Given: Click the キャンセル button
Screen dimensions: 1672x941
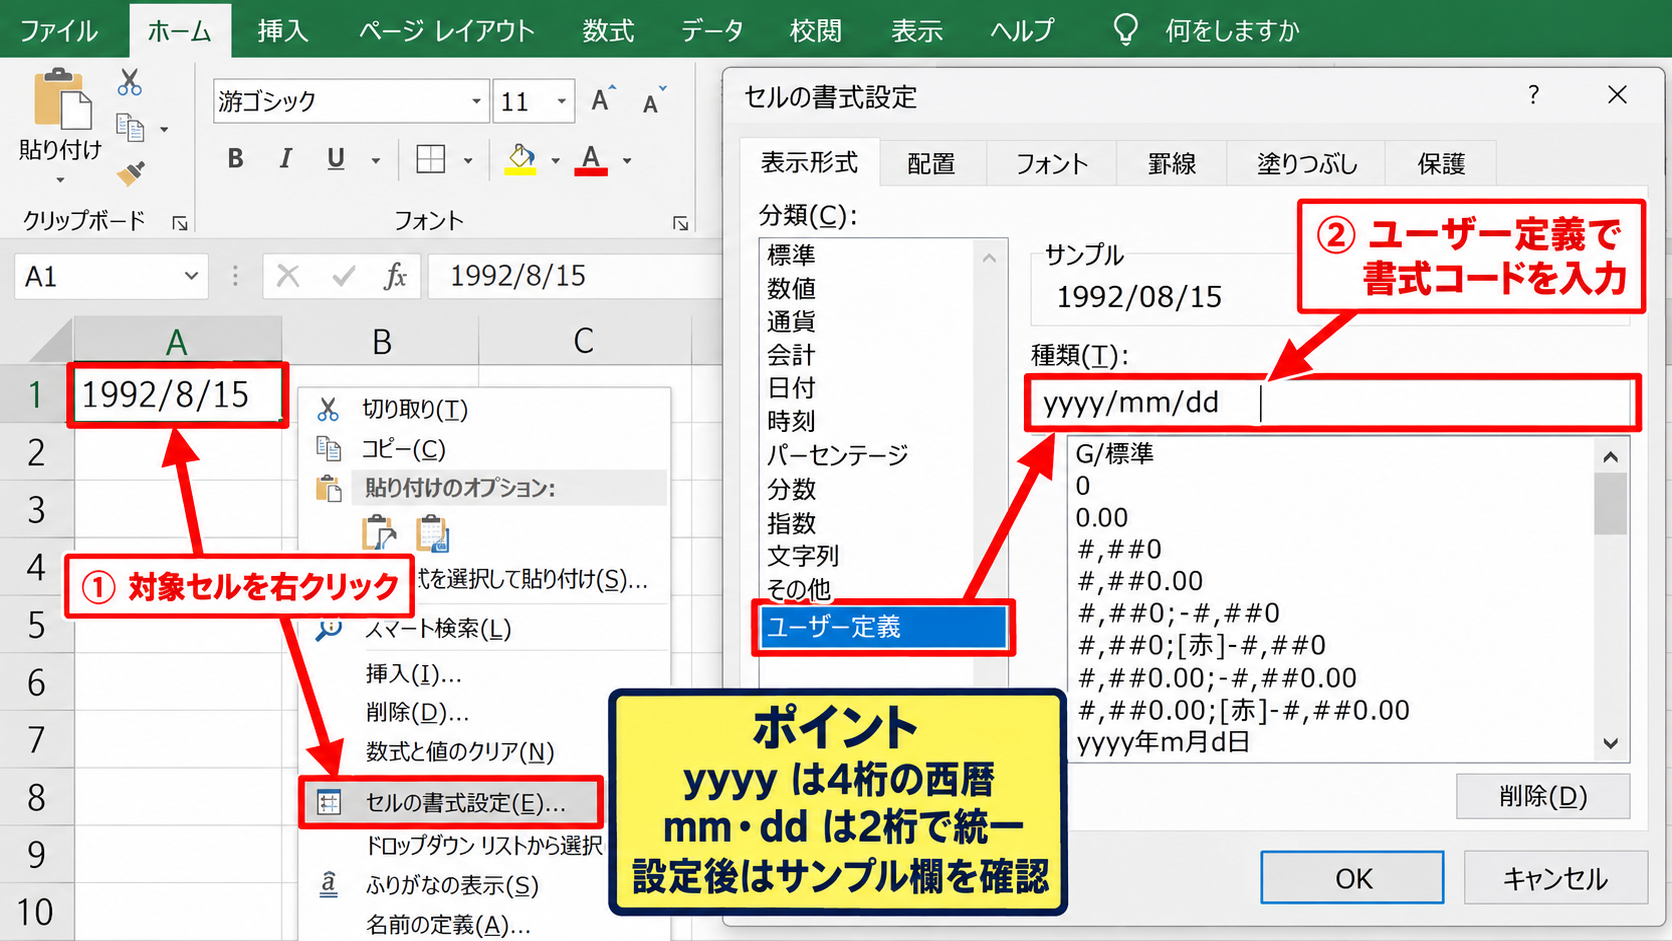Looking at the screenshot, I should point(1556,878).
